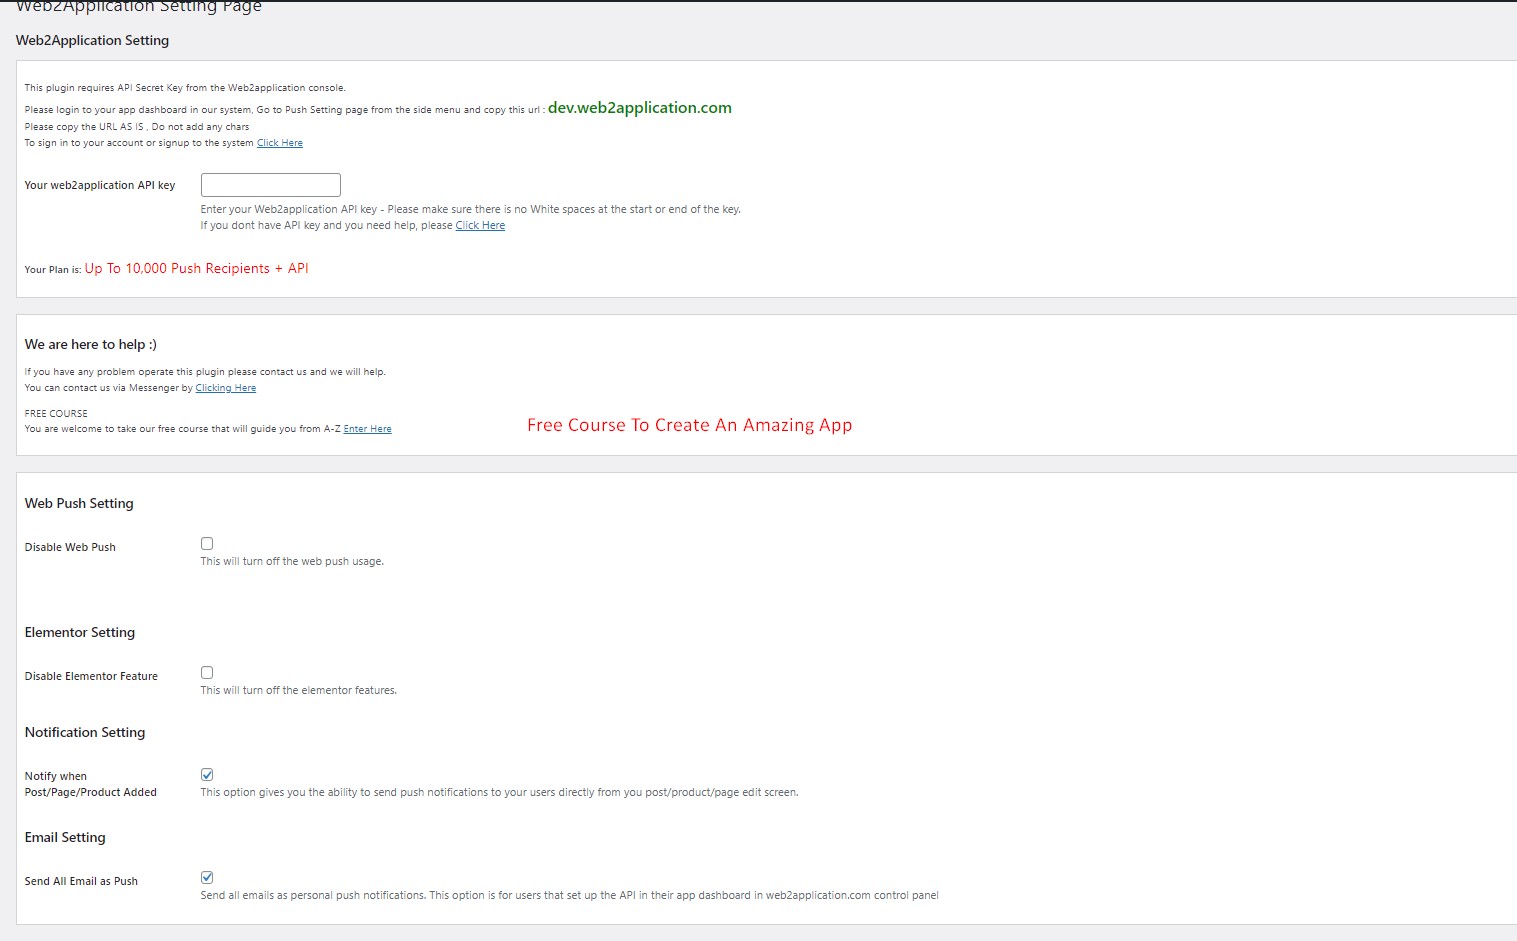Screen dimensions: 1517x941
Task: Click the Elementor Setting heading
Action: pyautogui.click(x=80, y=632)
